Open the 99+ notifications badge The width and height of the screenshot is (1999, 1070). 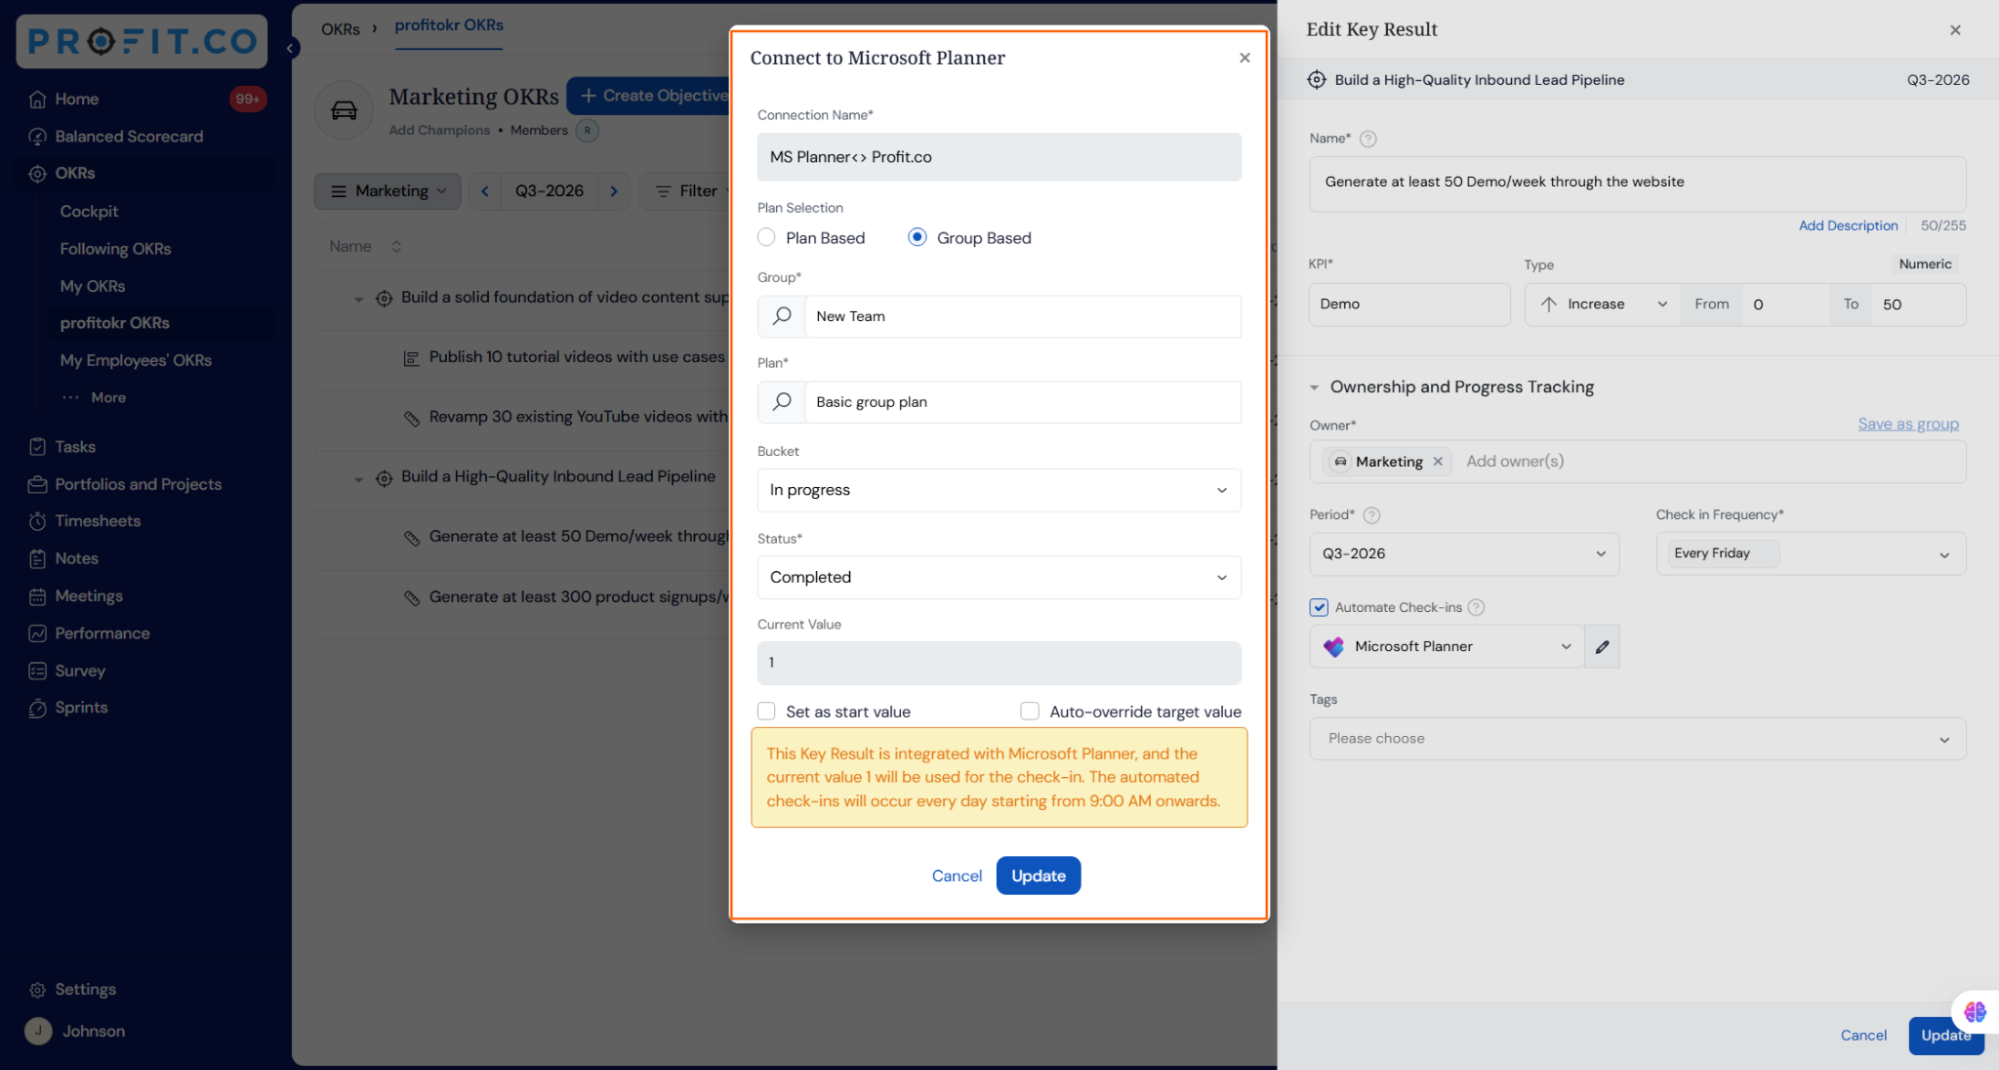tap(247, 99)
